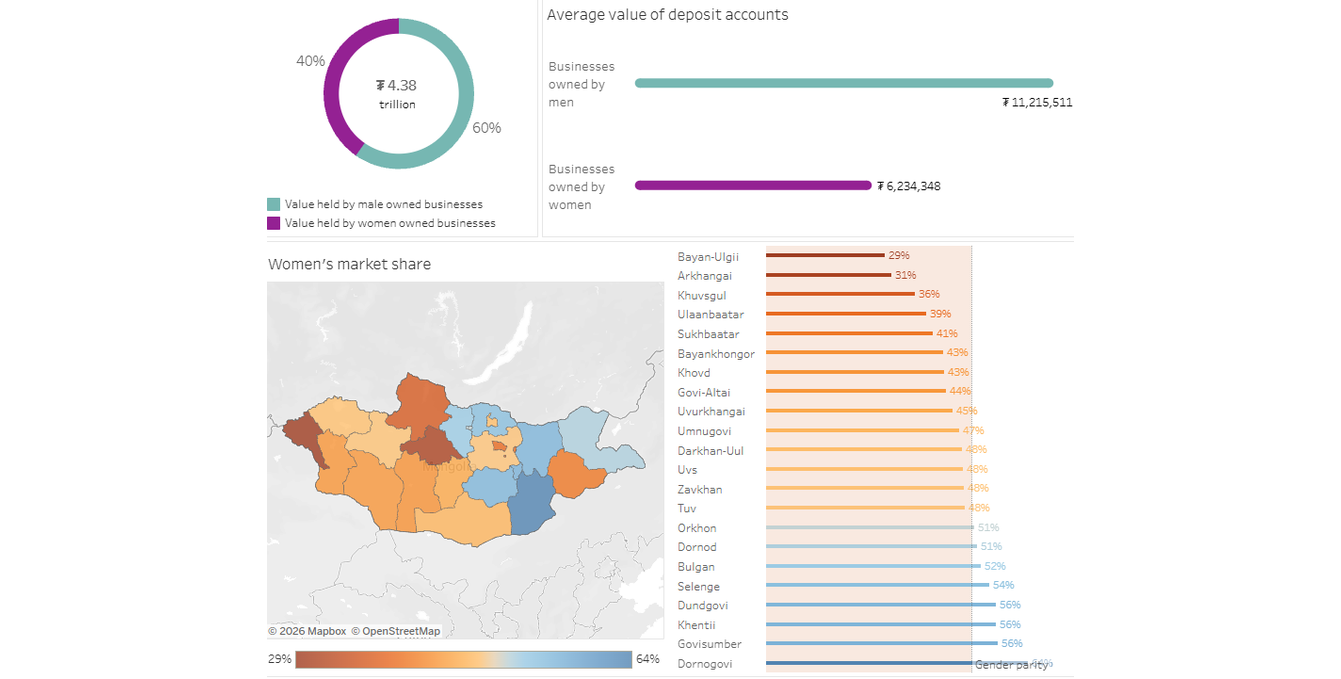Select the Arkhangai row label
1341x679 pixels.
(x=704, y=276)
